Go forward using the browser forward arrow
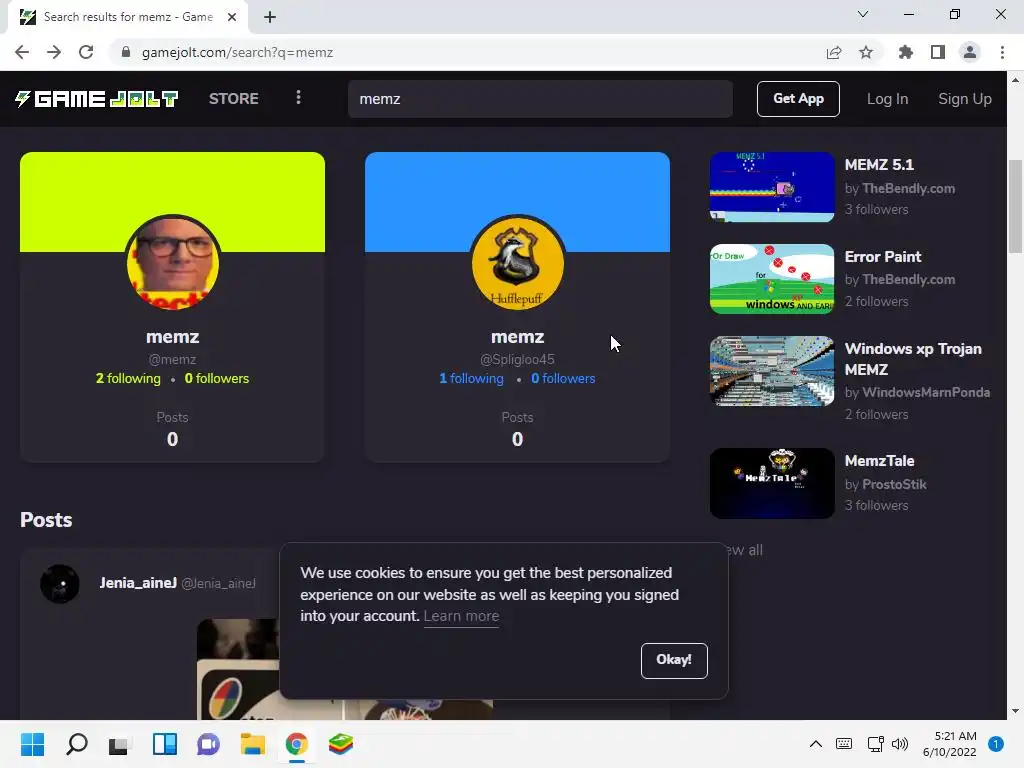The height and width of the screenshot is (768, 1024). [54, 52]
